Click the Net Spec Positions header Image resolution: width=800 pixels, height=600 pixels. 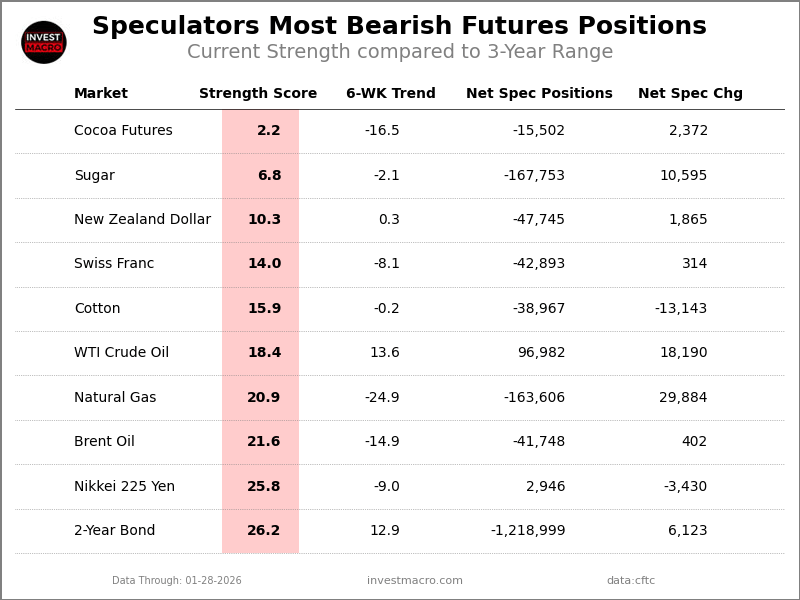tap(539, 94)
